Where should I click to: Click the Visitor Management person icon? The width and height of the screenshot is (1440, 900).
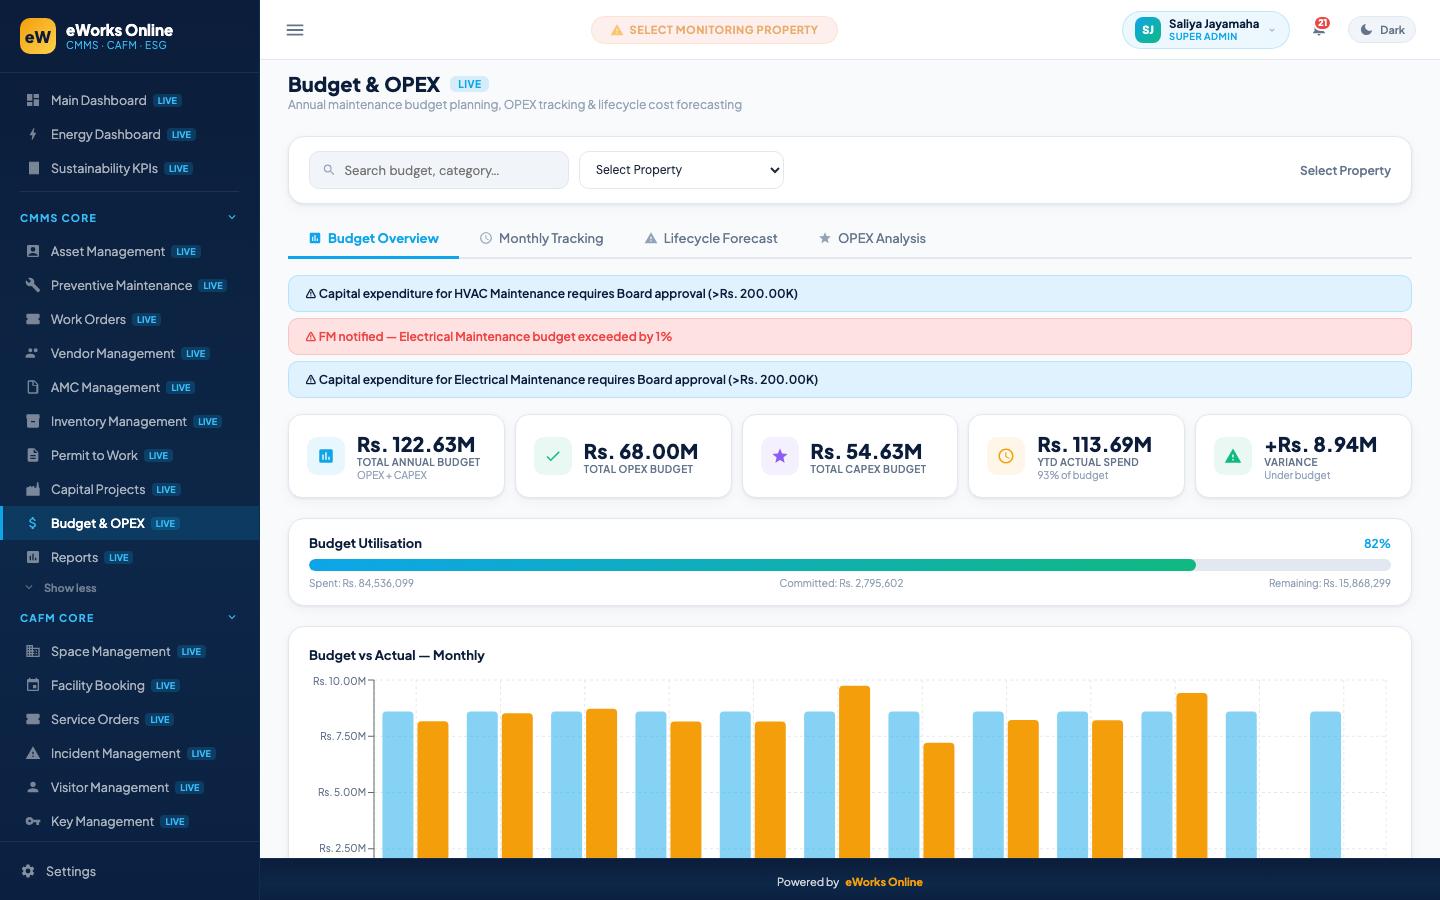(33, 787)
